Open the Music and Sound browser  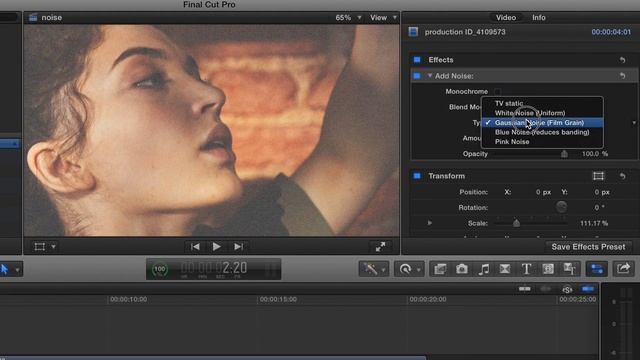click(x=484, y=269)
